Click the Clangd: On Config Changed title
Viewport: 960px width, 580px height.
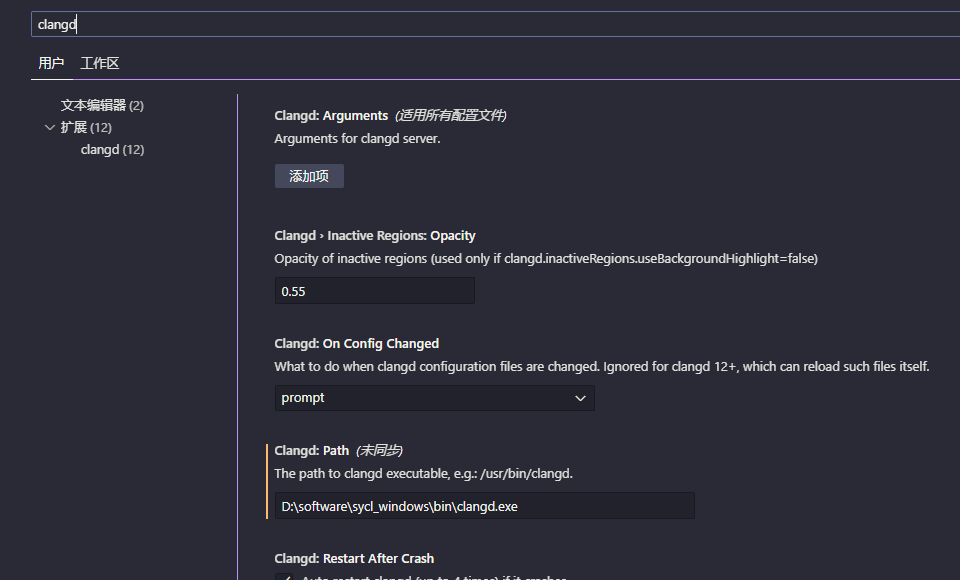click(x=356, y=344)
